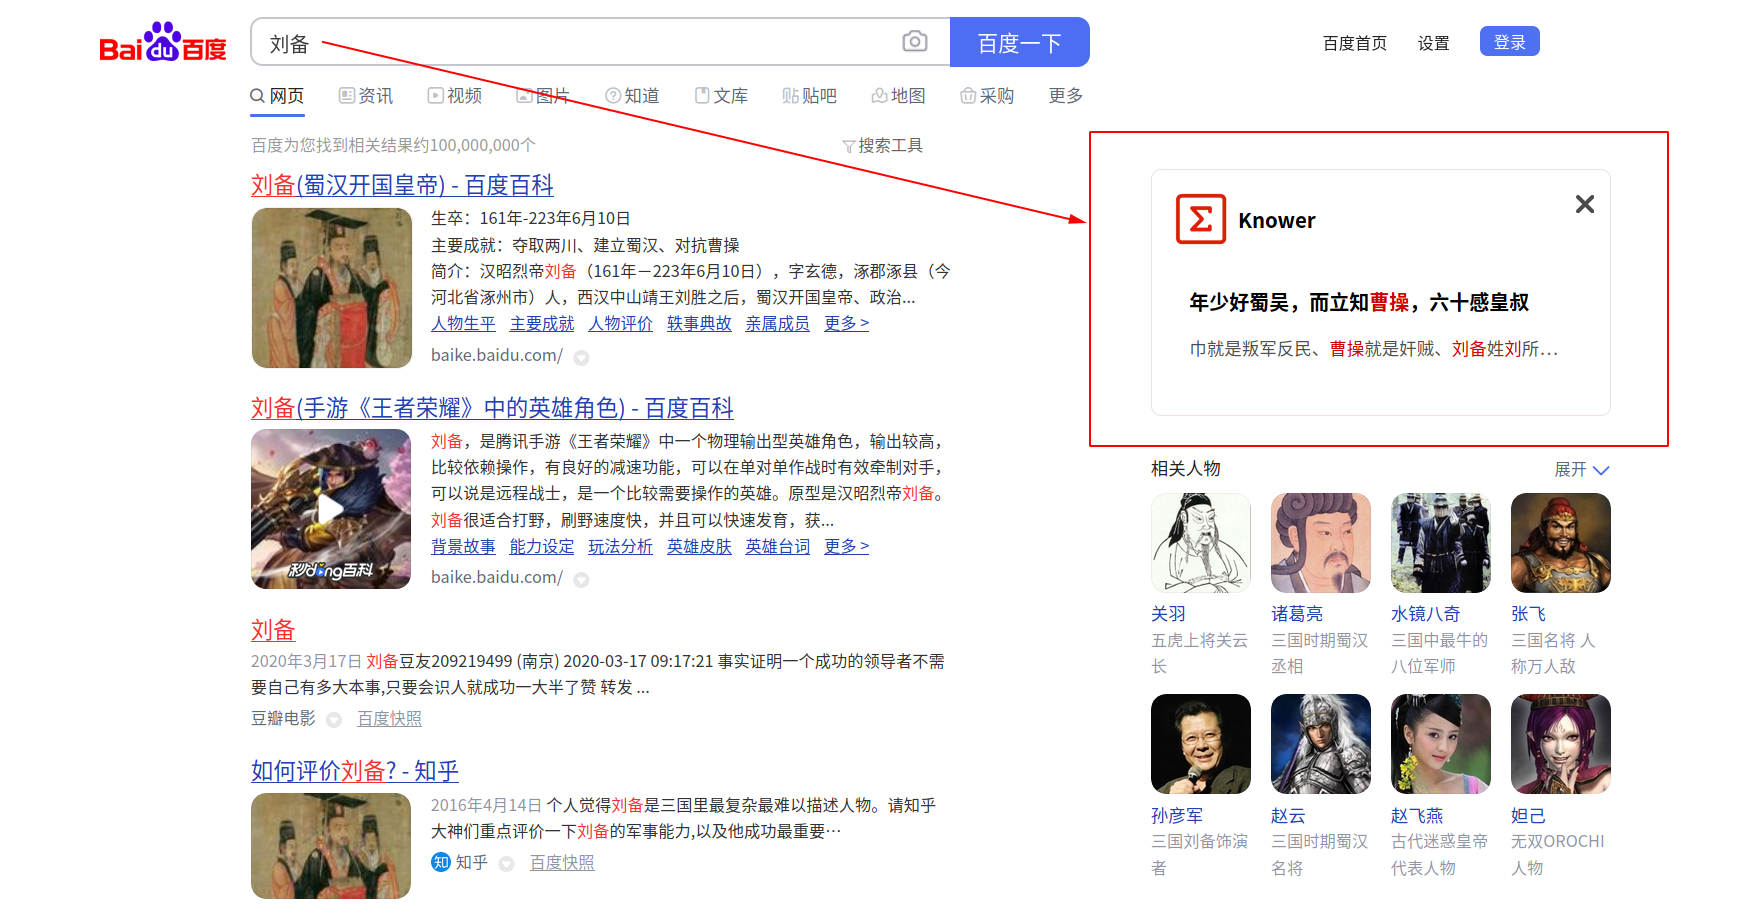Viewport: 1753px width, 910px height.
Task: Click the camera image search icon
Action: (x=914, y=41)
